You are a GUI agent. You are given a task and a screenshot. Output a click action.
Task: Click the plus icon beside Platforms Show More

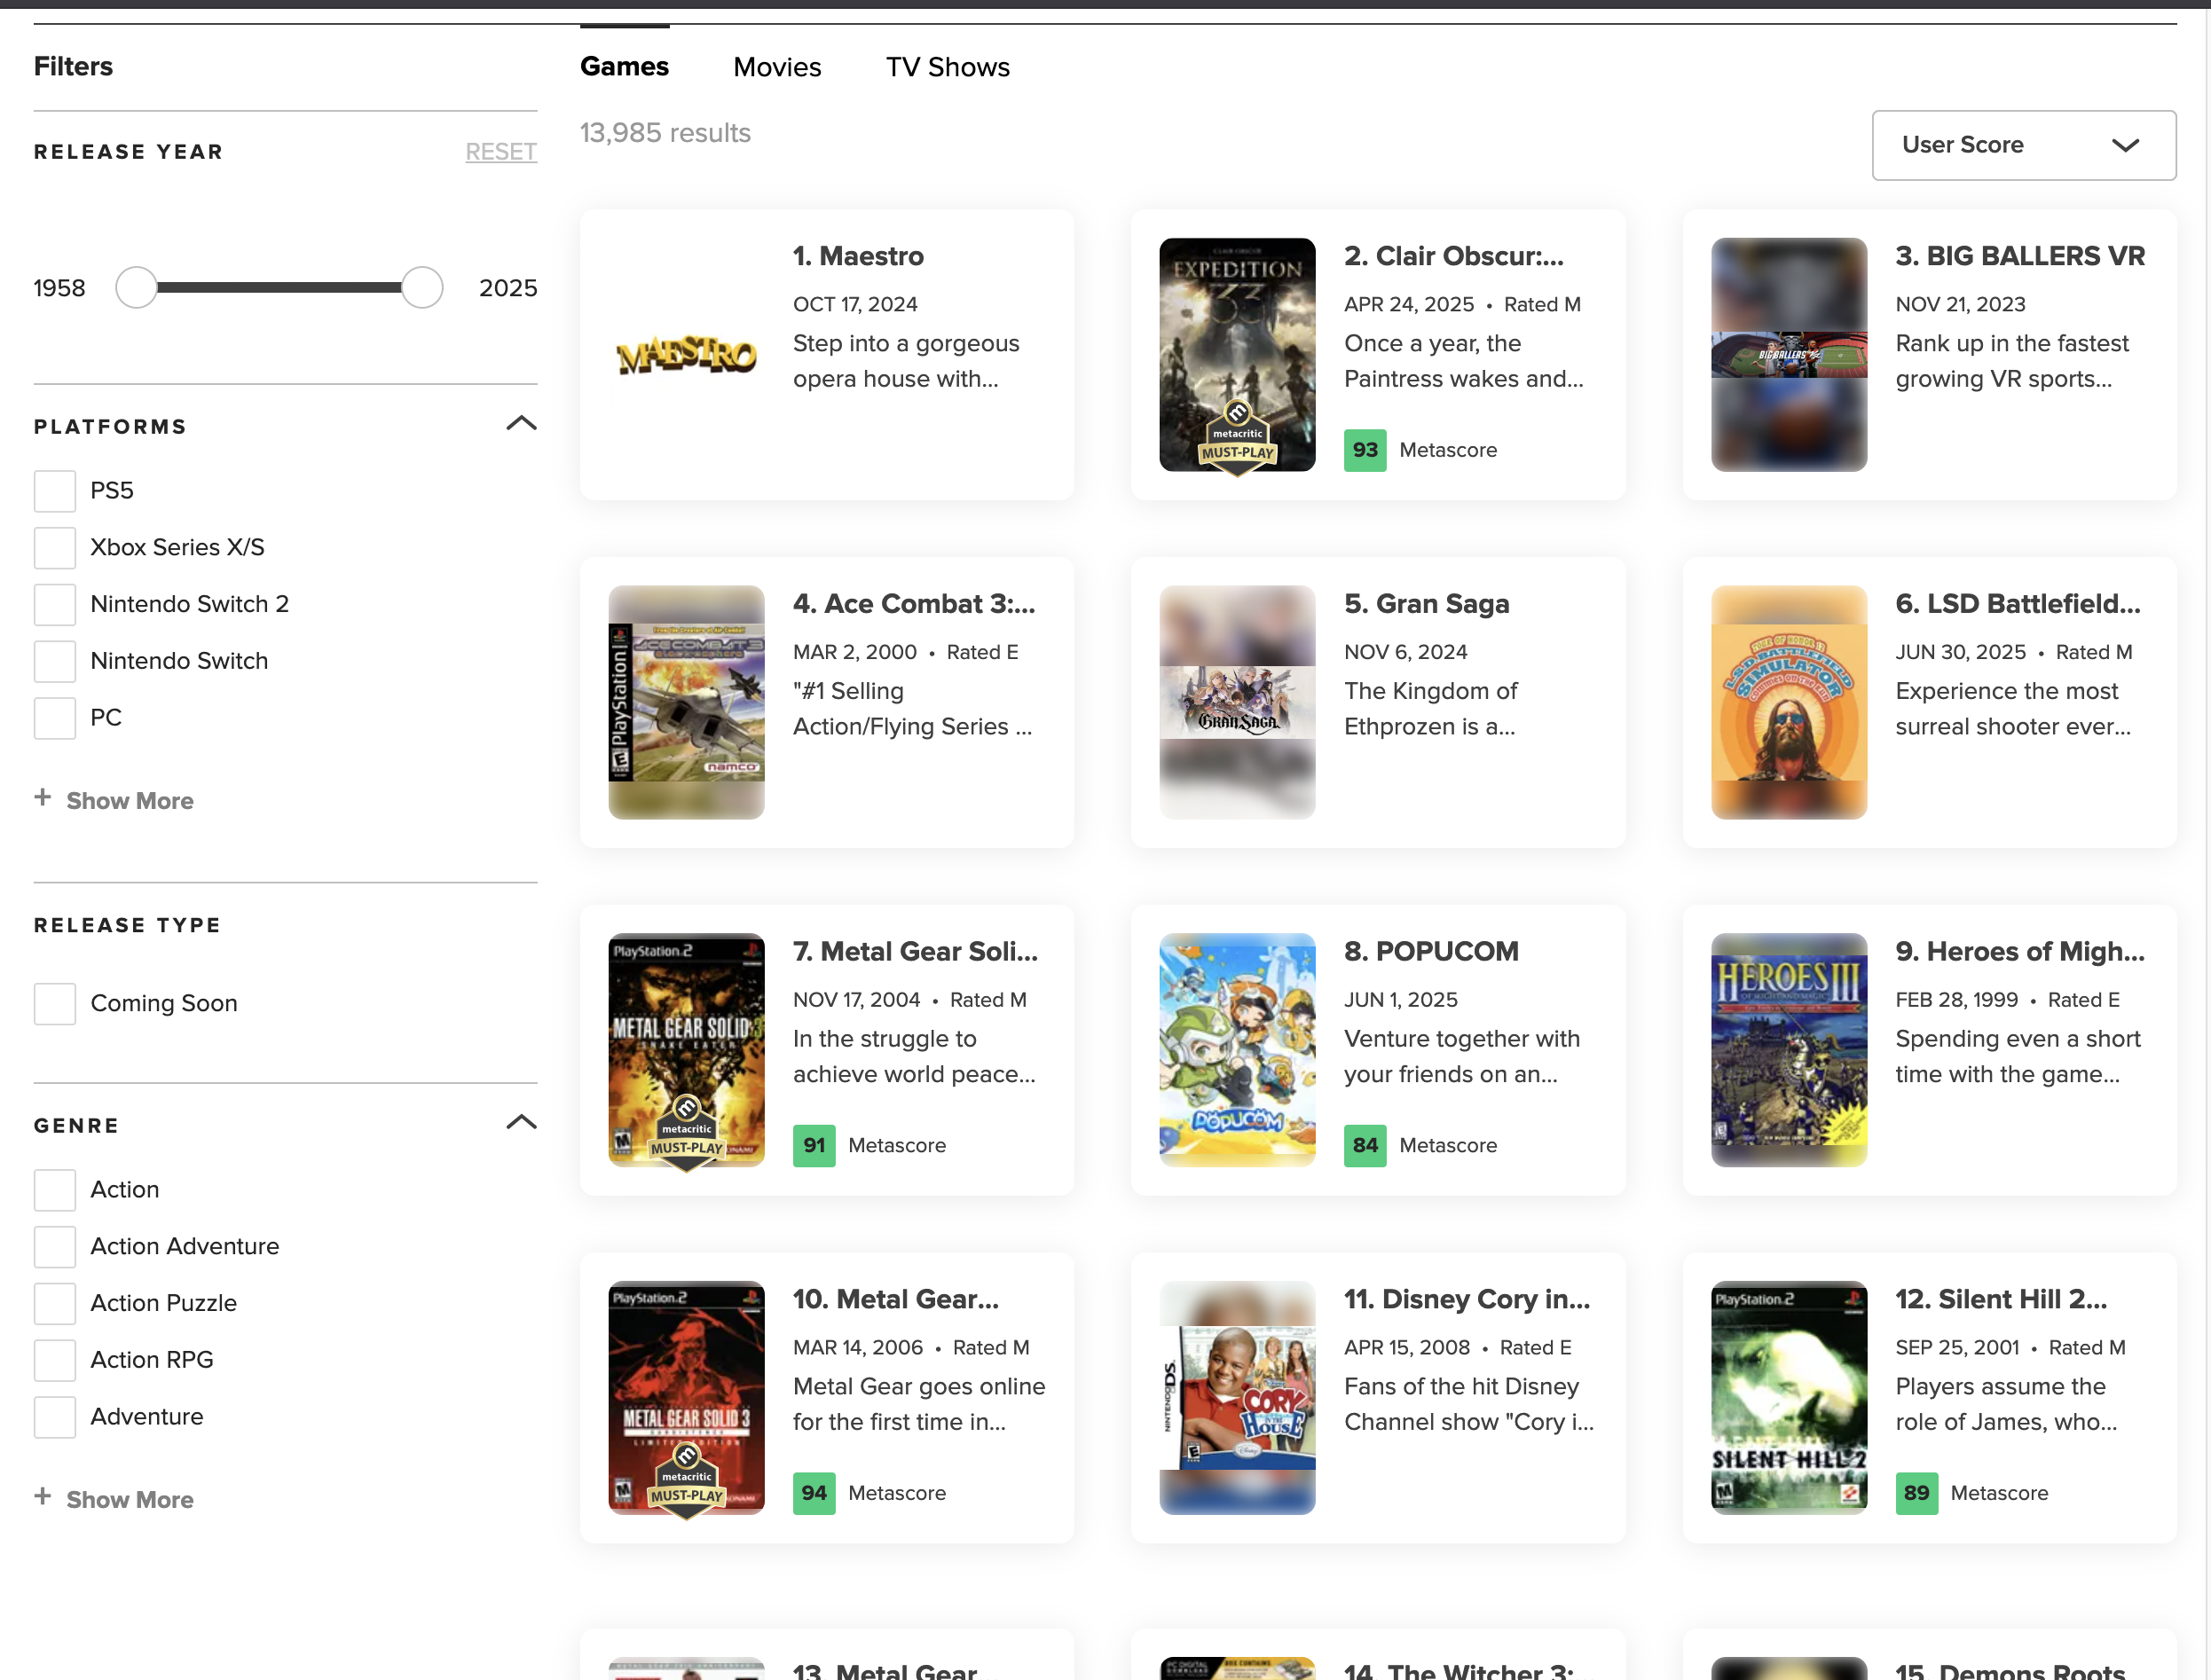43,798
